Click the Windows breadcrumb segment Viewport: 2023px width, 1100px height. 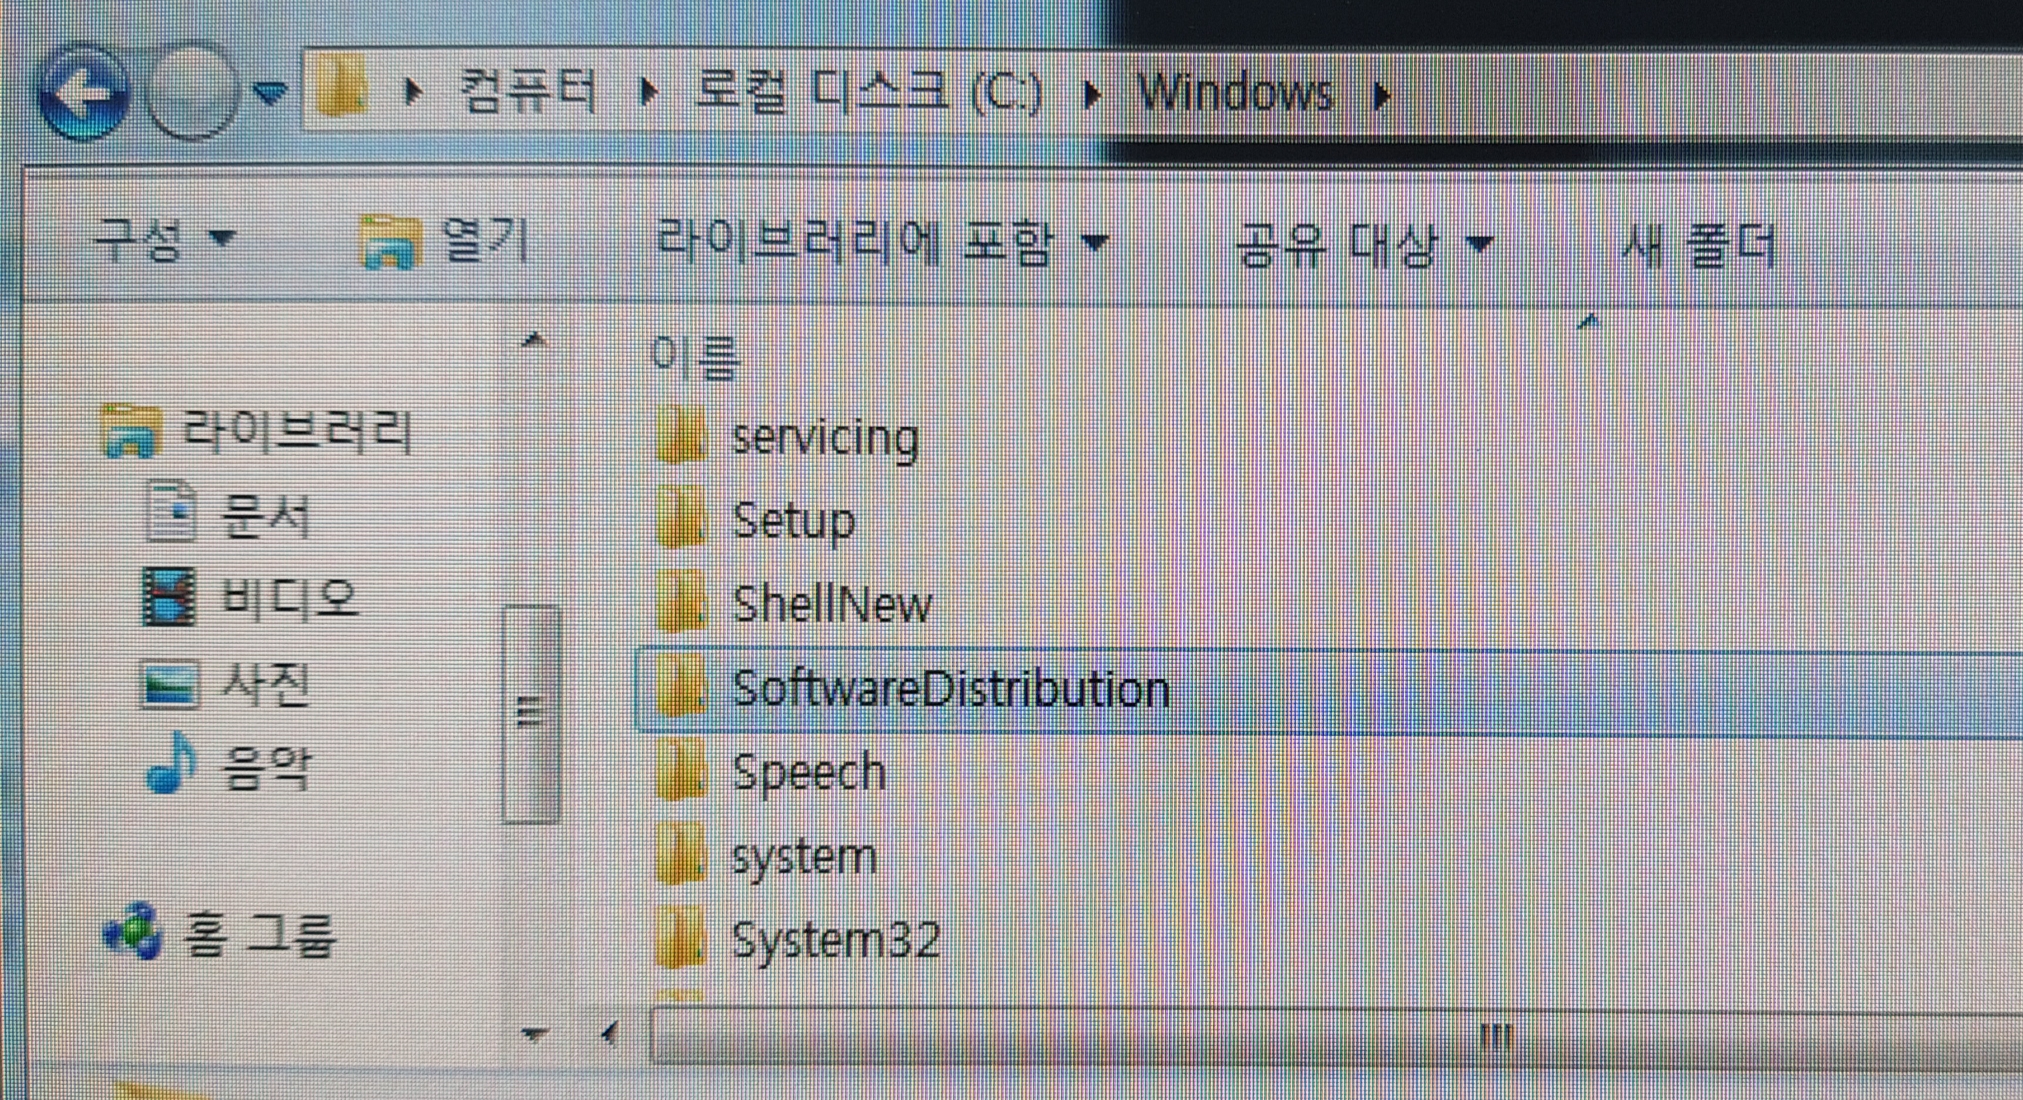pos(1236,93)
